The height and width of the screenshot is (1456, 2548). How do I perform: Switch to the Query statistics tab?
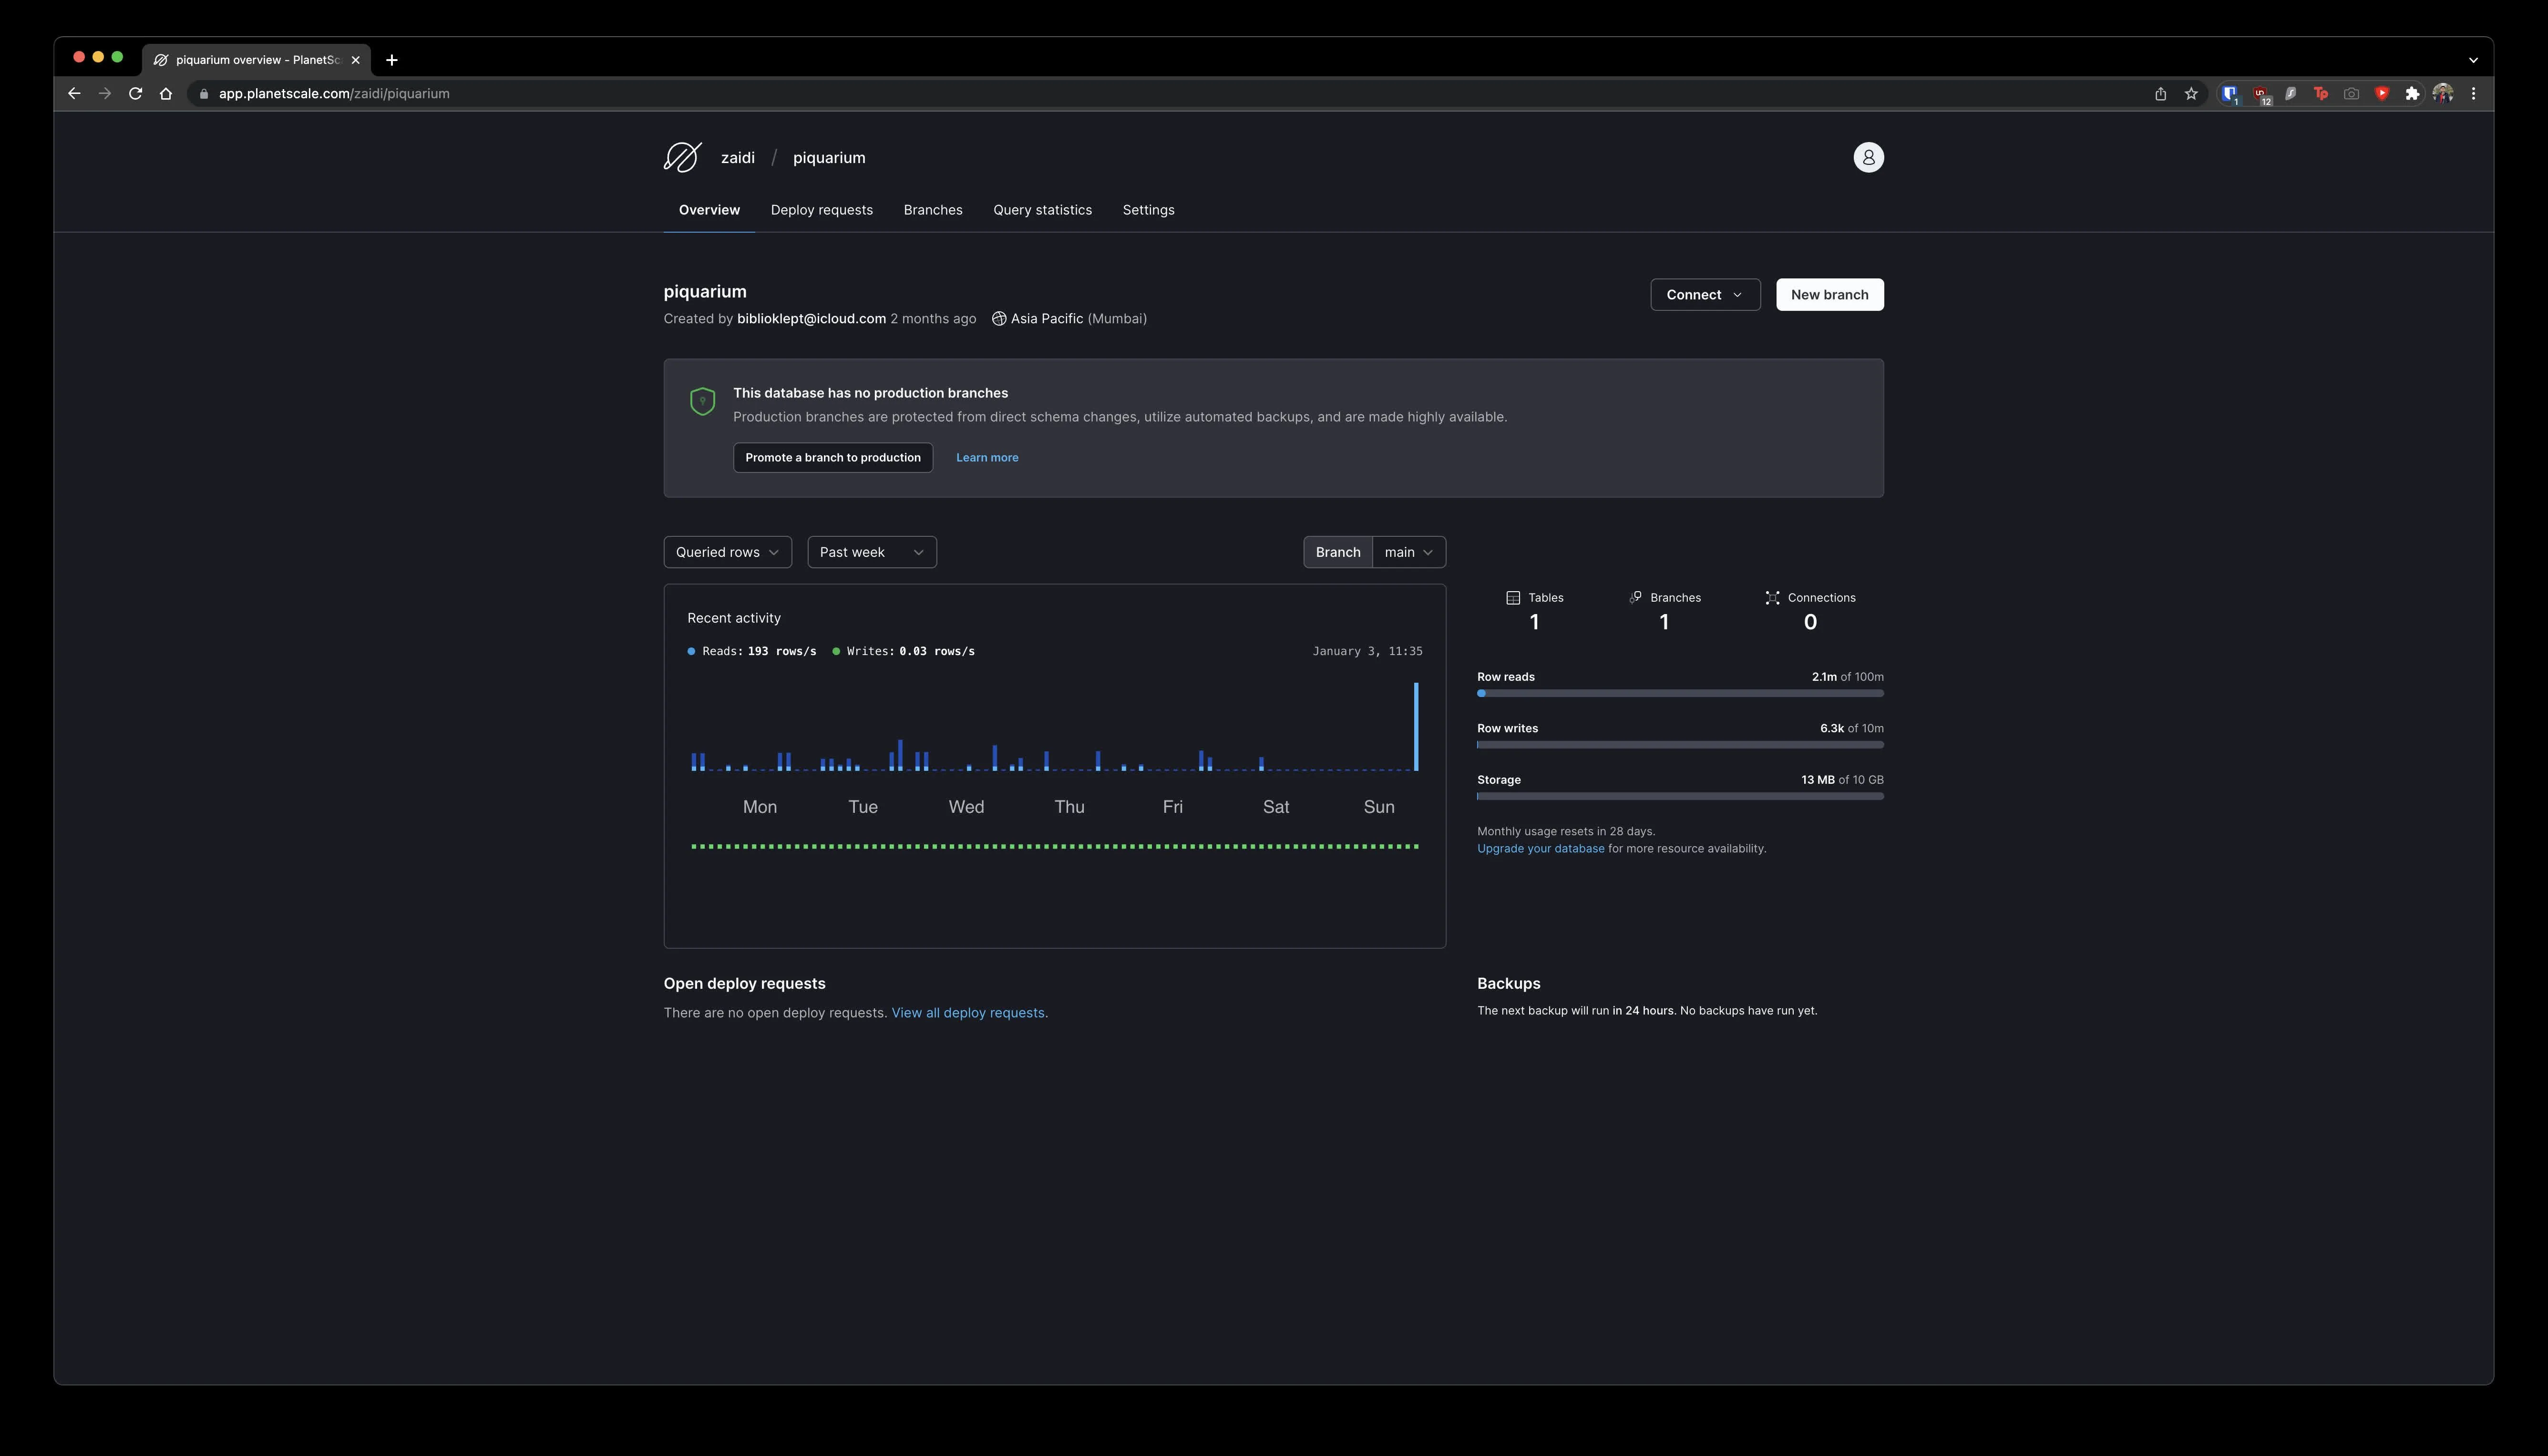pos(1042,210)
